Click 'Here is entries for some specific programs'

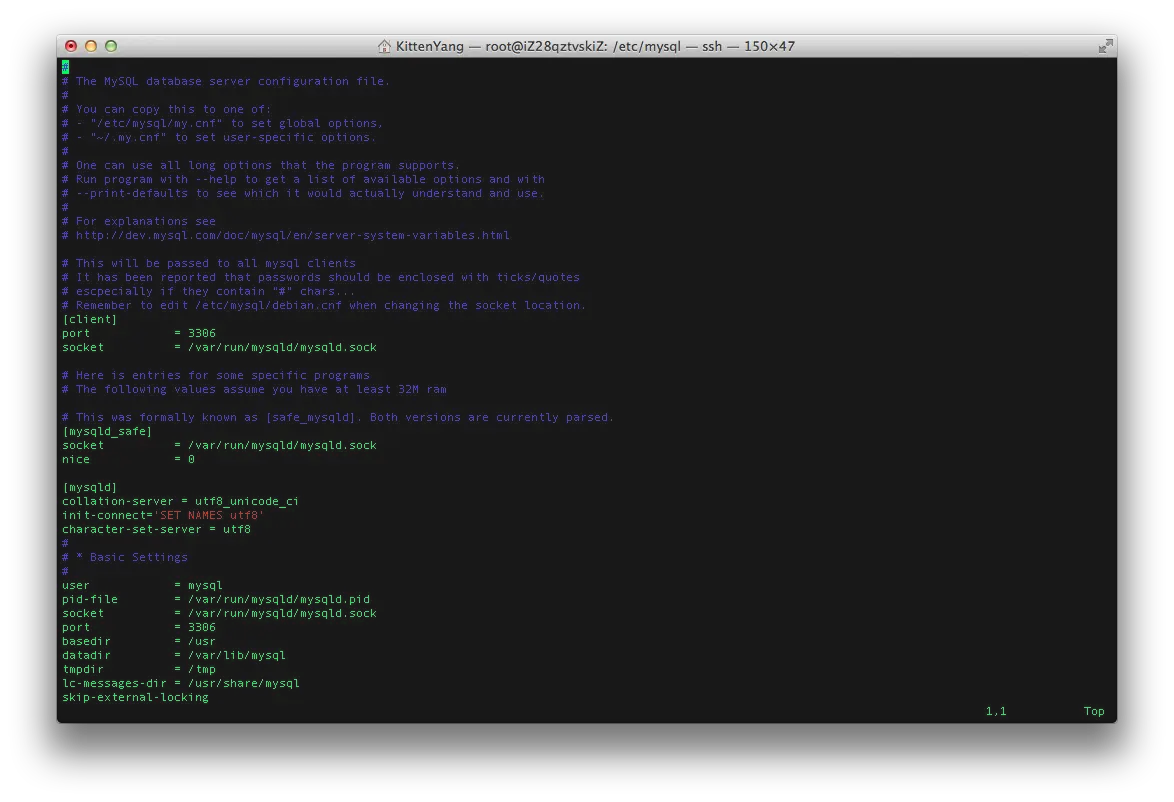coord(216,376)
